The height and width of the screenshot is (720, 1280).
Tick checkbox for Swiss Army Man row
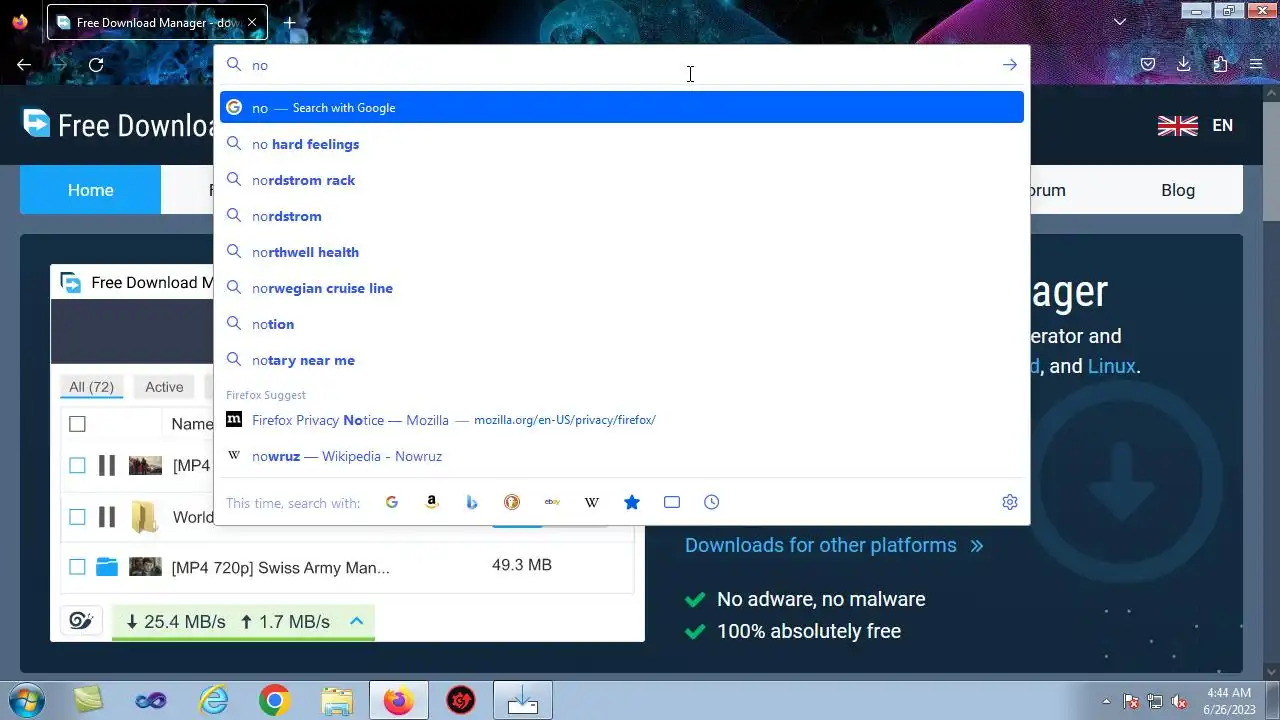77,567
